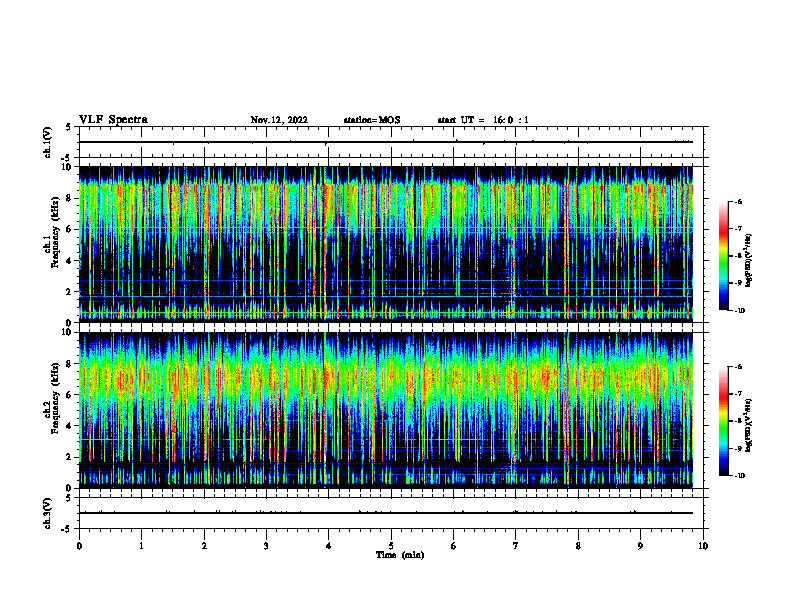792x612 pixels.
Task: Select the "4" kHz tick on ch.1 frequency axis
Action: coord(70,261)
